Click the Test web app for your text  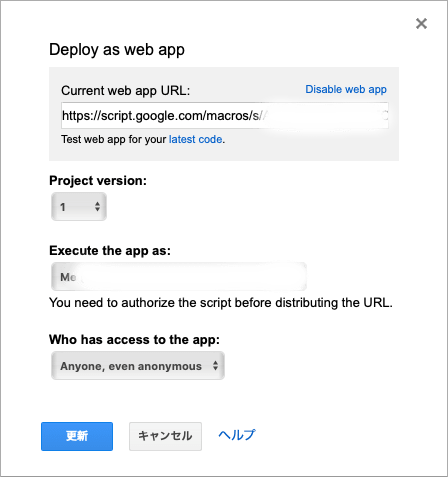tap(114, 139)
